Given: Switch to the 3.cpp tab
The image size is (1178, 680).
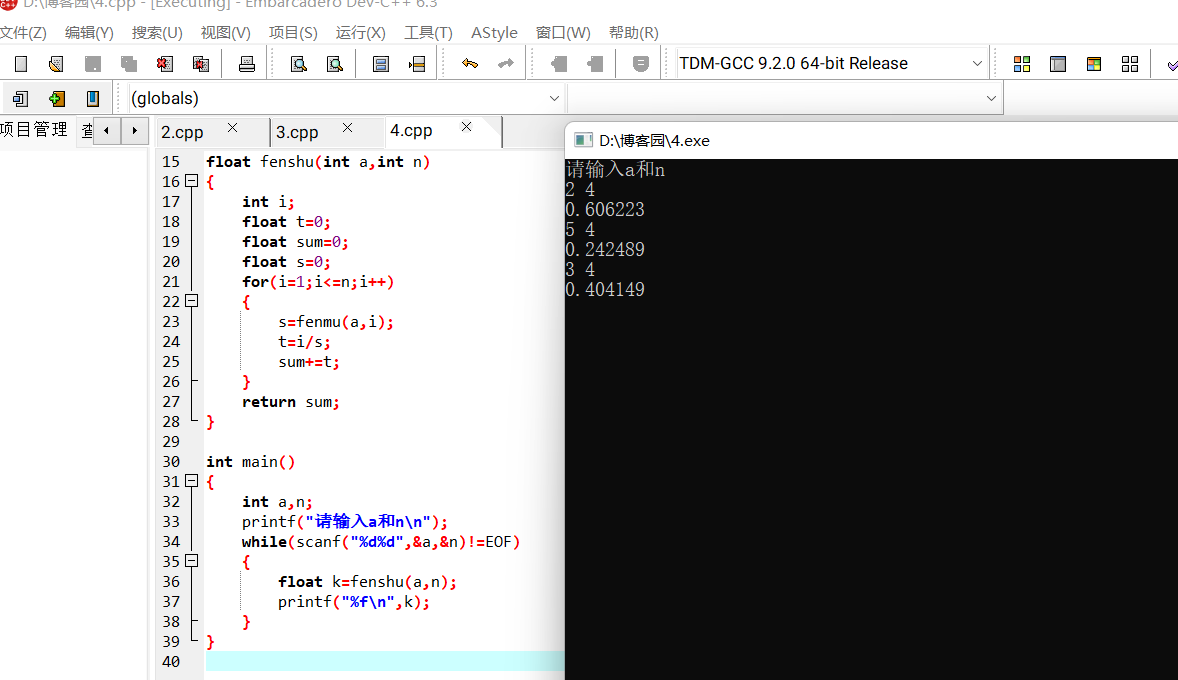Looking at the screenshot, I should pos(297,132).
